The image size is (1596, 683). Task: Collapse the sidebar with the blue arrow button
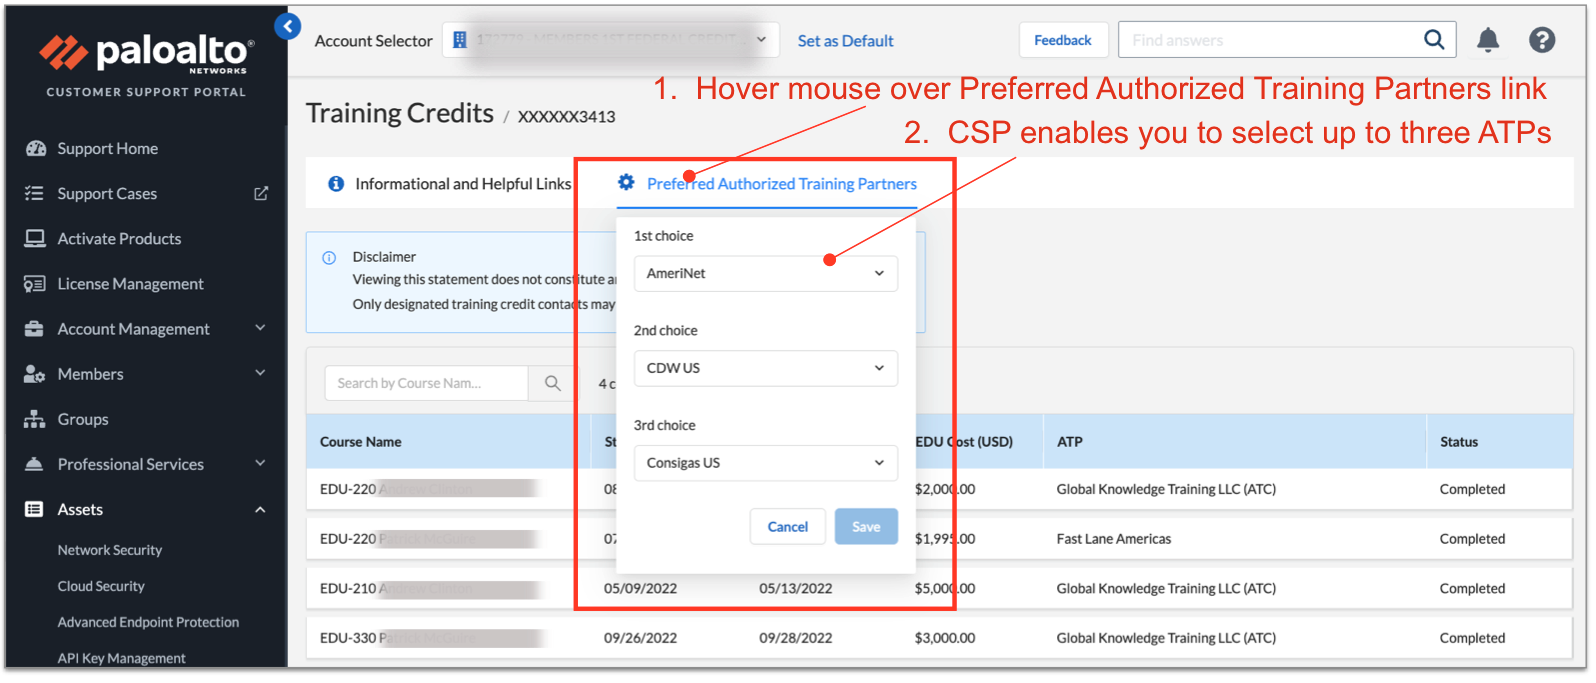[x=288, y=27]
